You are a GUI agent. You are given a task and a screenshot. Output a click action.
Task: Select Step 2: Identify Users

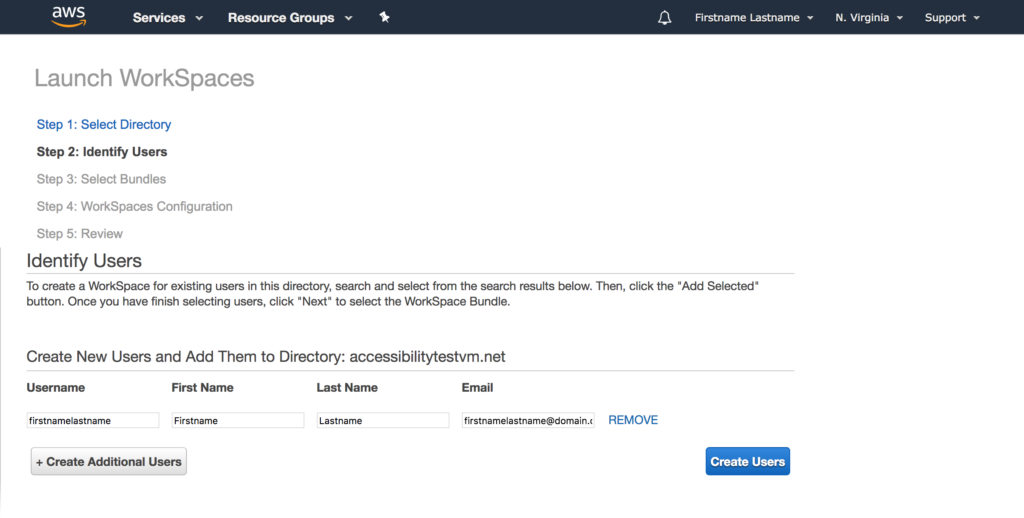point(102,152)
